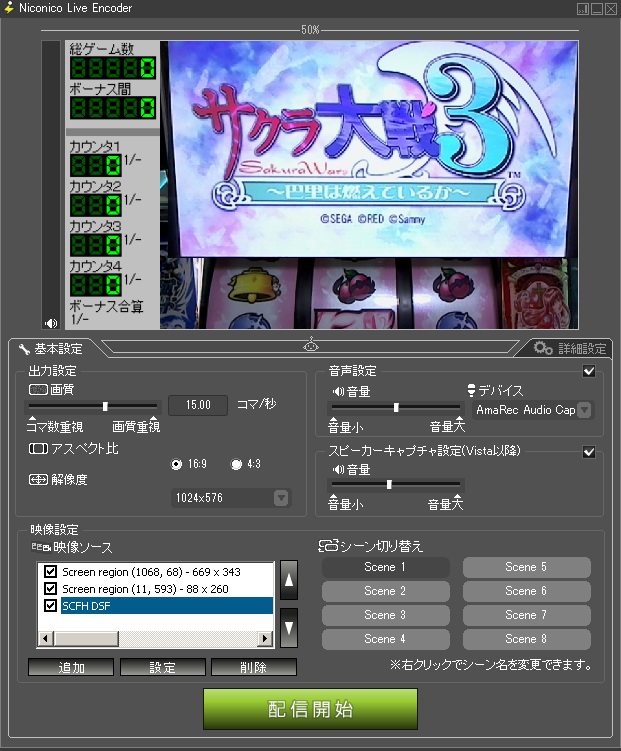Viewport: 621px width, 751px height.
Task: Select the SCFH DSF source row
Action: 167,605
